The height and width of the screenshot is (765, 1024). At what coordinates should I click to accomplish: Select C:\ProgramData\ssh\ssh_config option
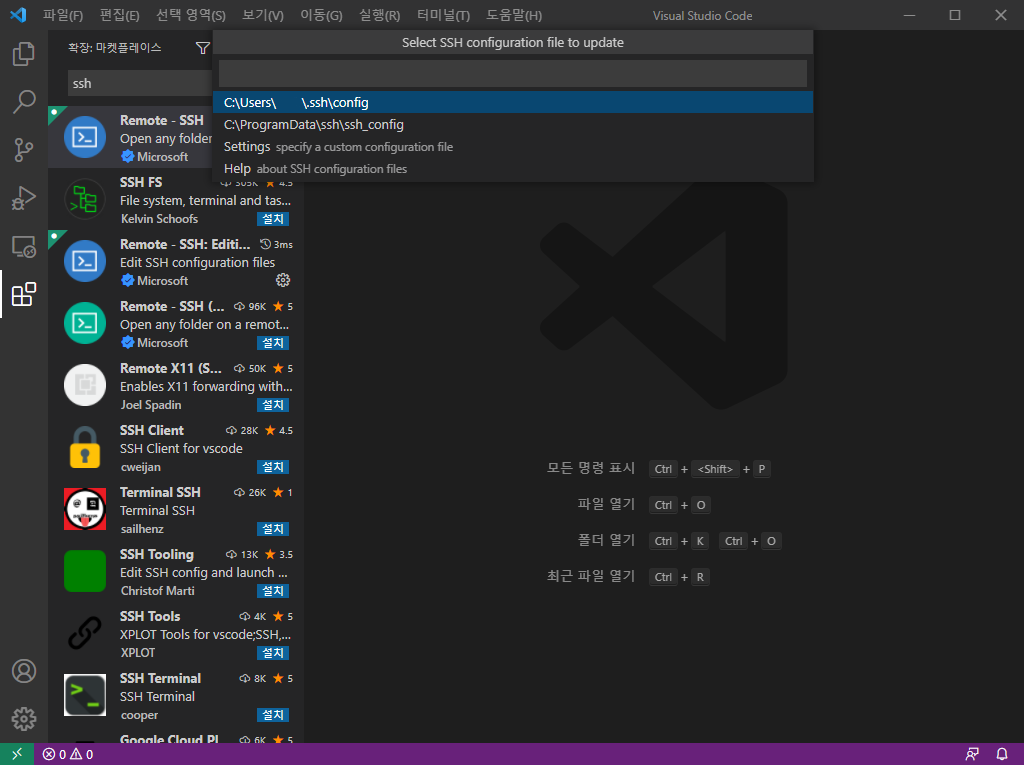pos(513,125)
